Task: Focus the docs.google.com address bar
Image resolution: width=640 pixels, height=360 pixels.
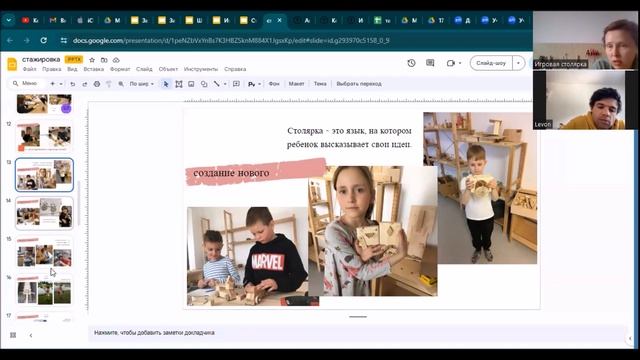Action: coord(231,40)
